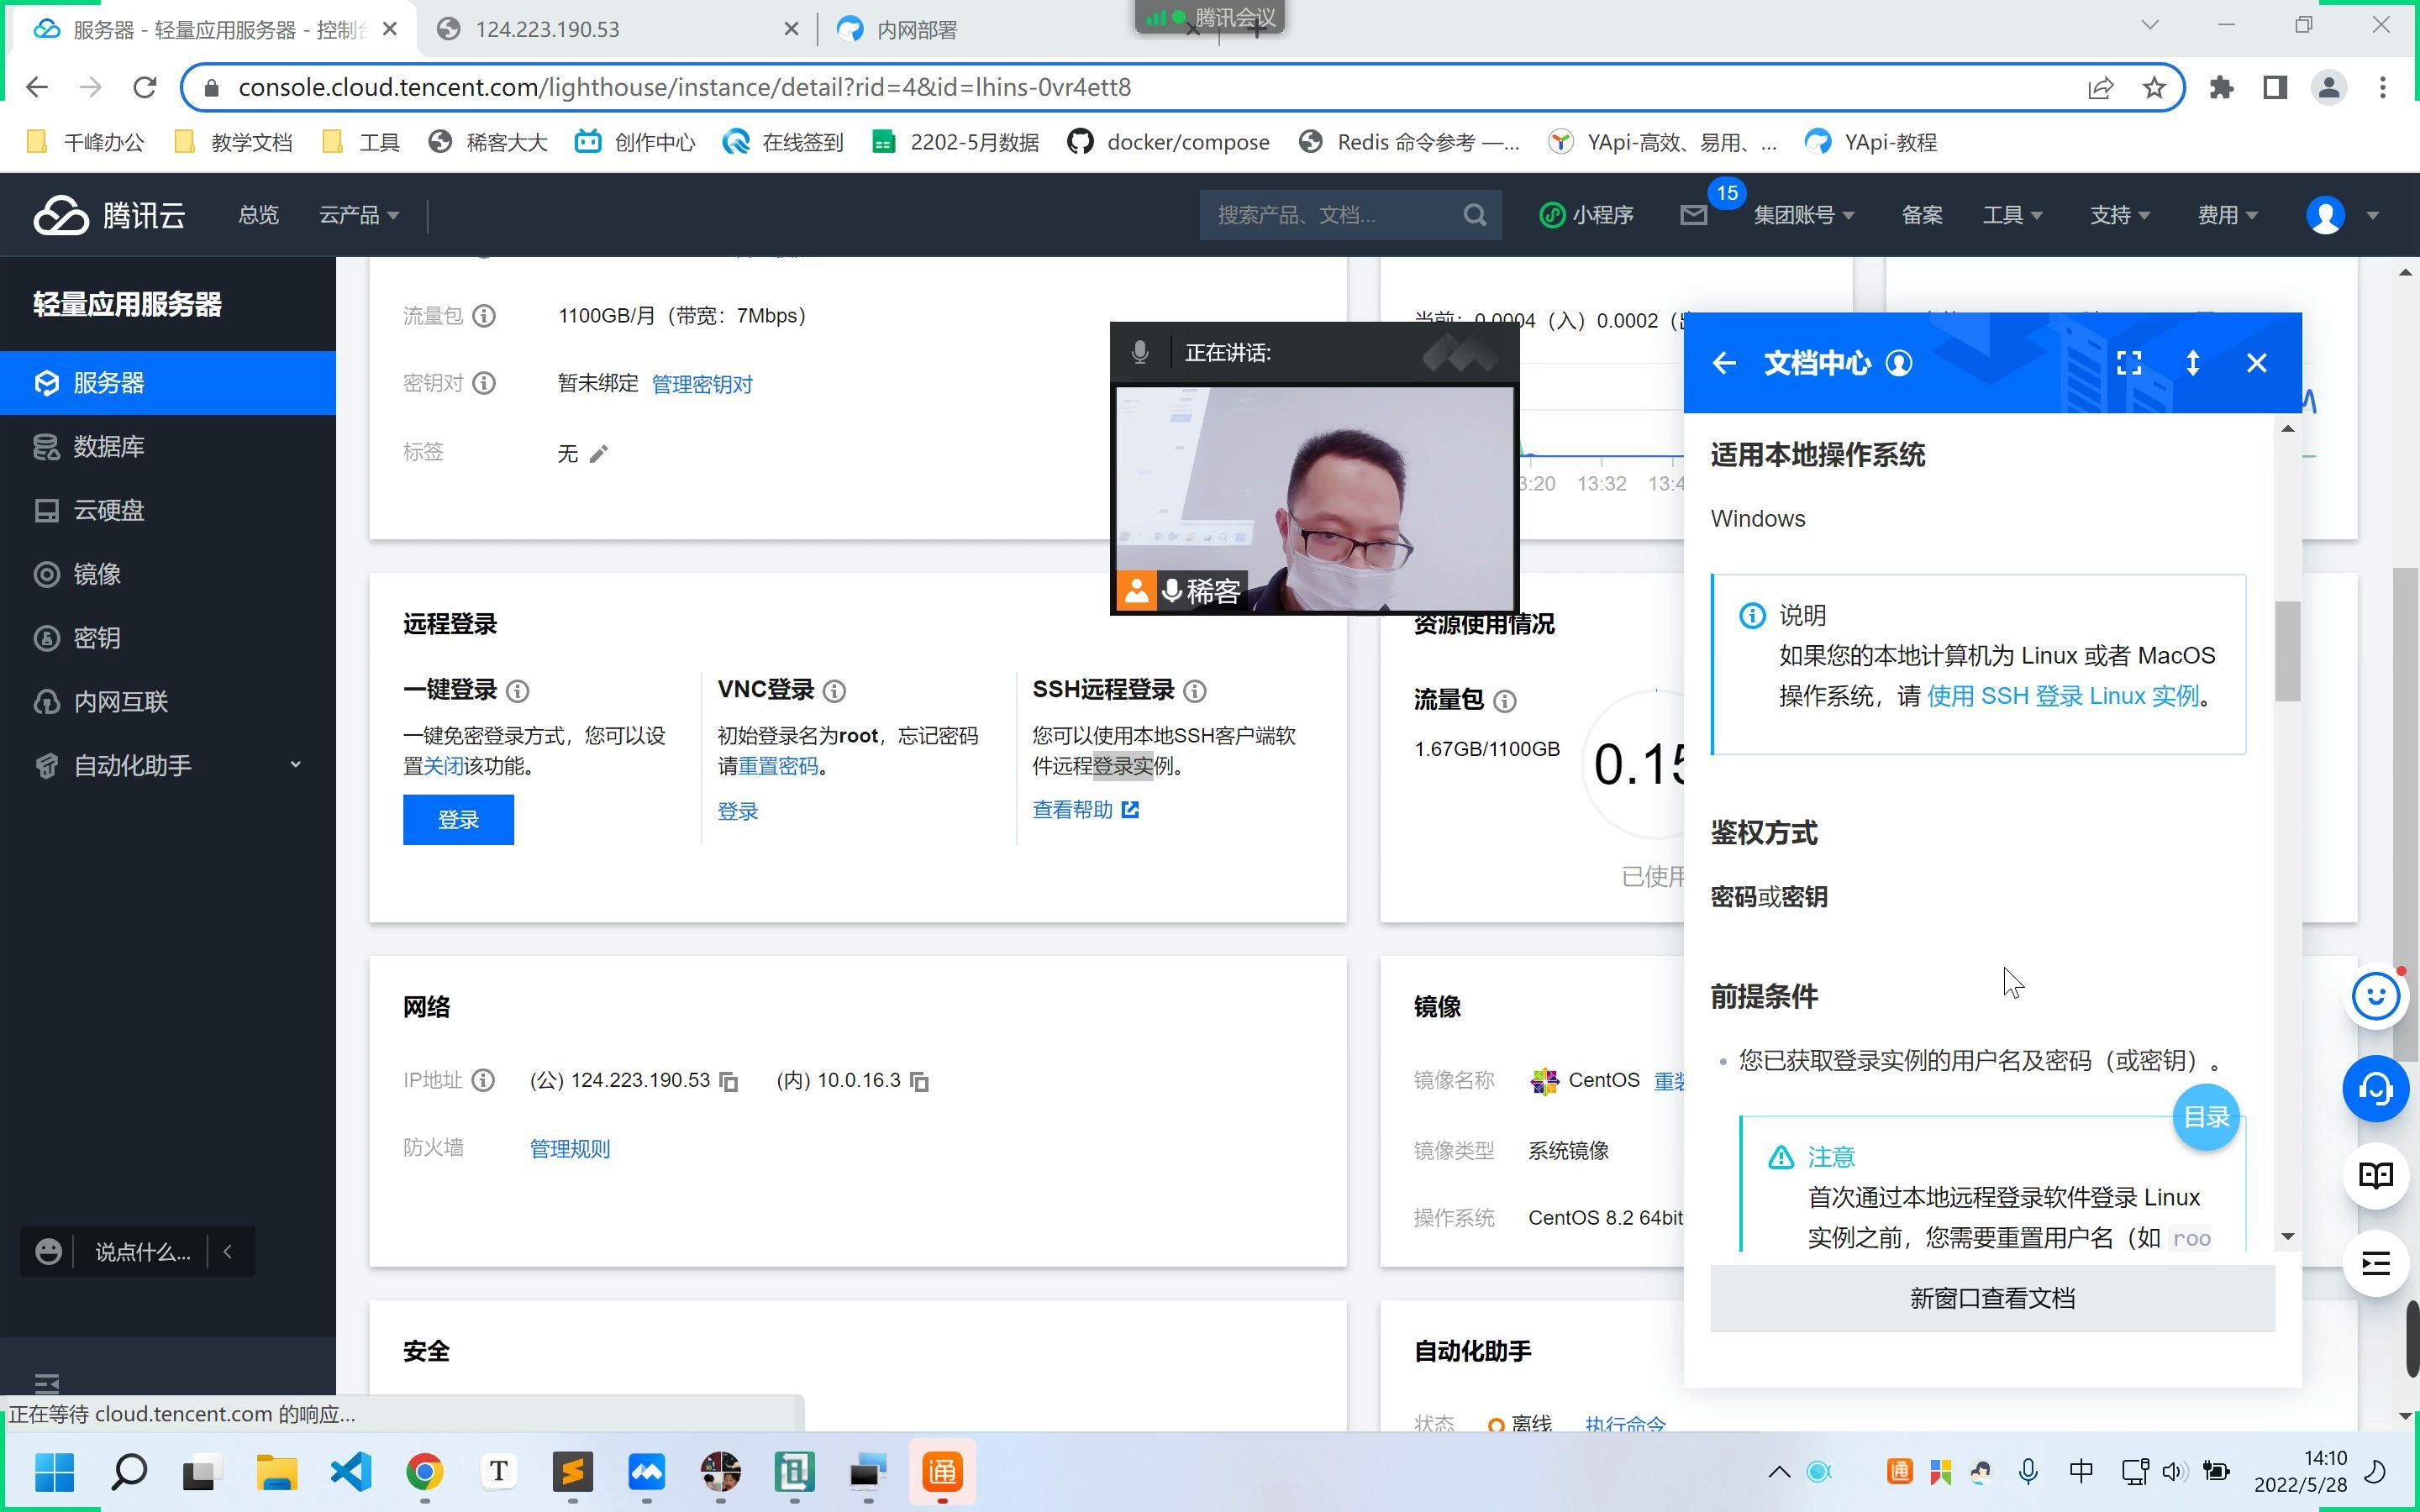The width and height of the screenshot is (2420, 1512).
Task: Bookmark this page with the star icon
Action: tap(2155, 88)
